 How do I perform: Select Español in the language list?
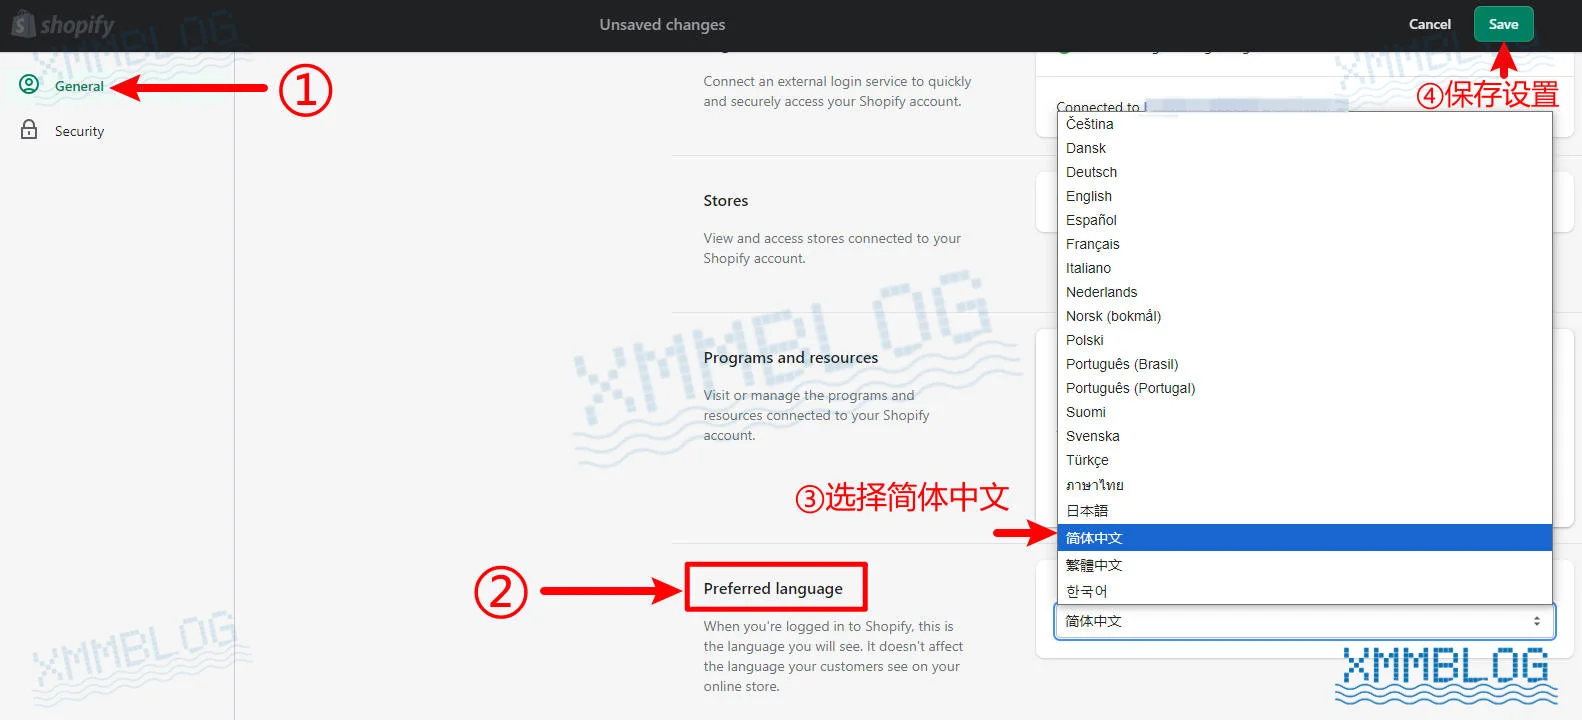tap(1304, 220)
